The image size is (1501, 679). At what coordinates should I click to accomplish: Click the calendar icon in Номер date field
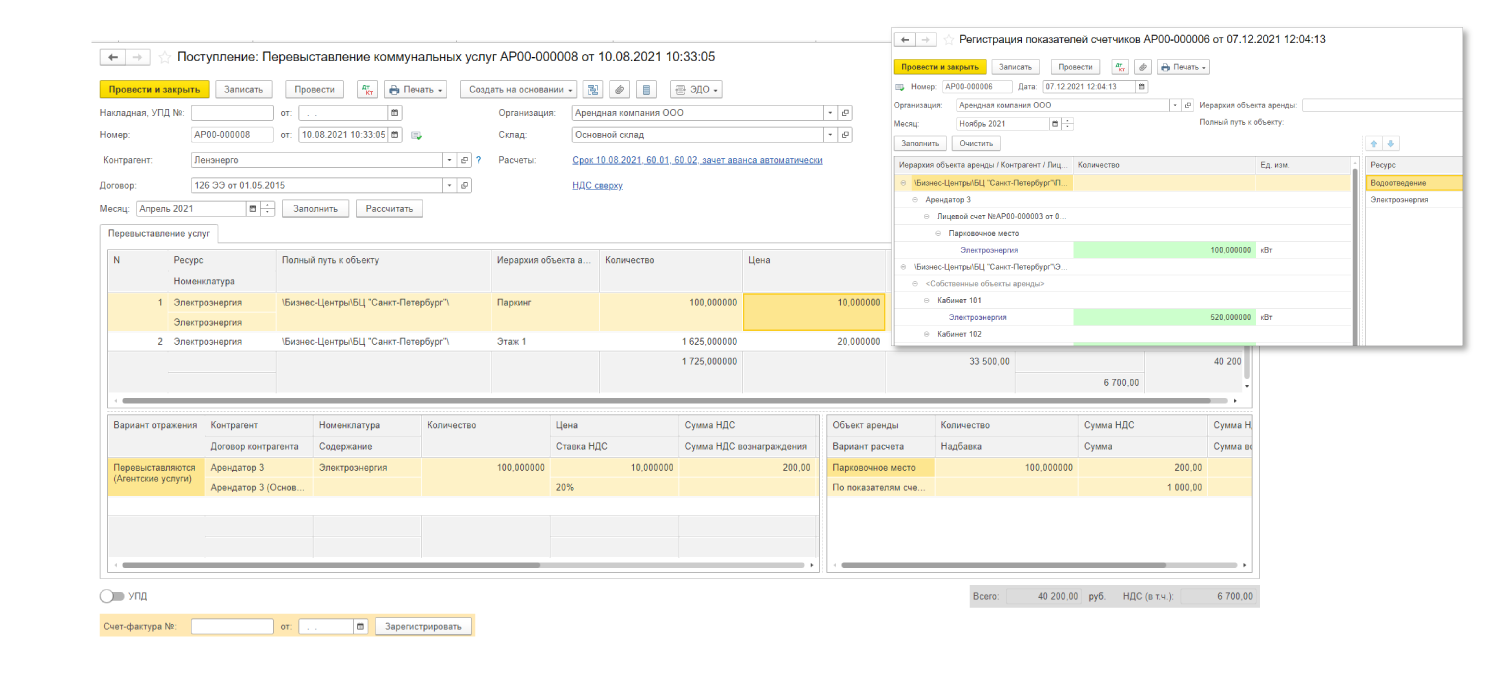pyautogui.click(x=395, y=135)
